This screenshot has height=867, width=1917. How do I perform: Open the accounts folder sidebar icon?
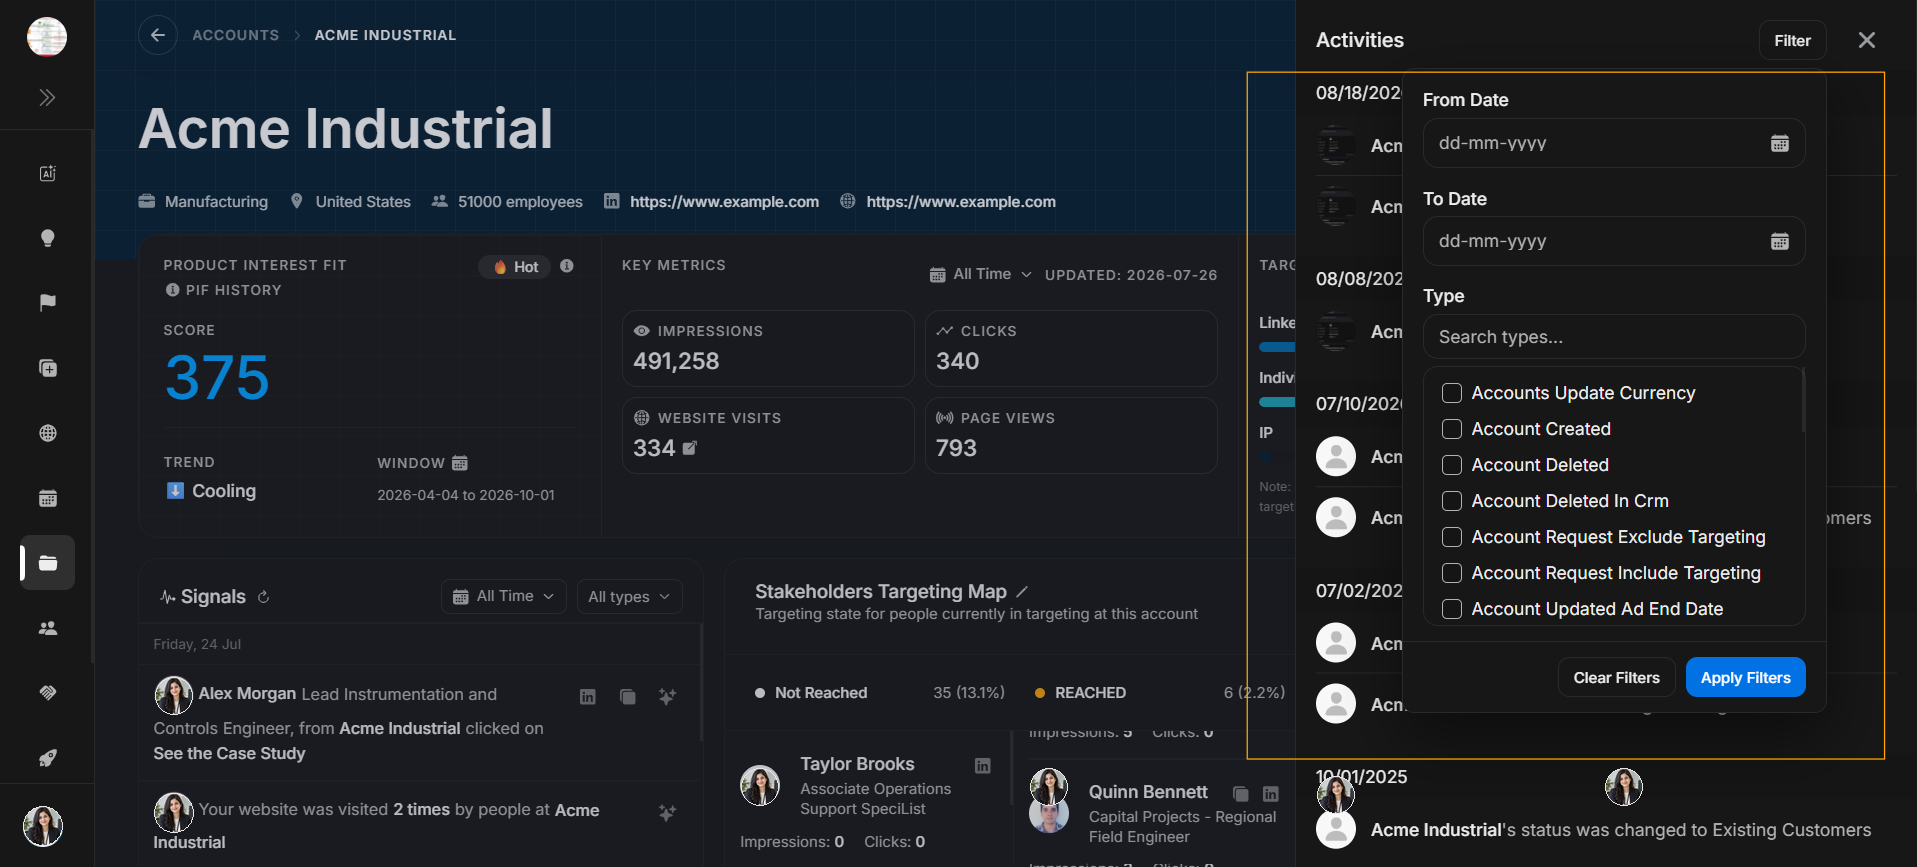(47, 563)
